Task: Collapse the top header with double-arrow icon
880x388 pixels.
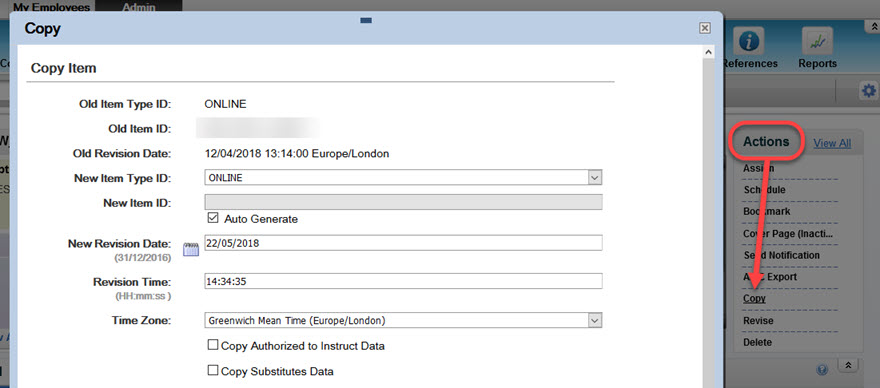Action: [873, 27]
